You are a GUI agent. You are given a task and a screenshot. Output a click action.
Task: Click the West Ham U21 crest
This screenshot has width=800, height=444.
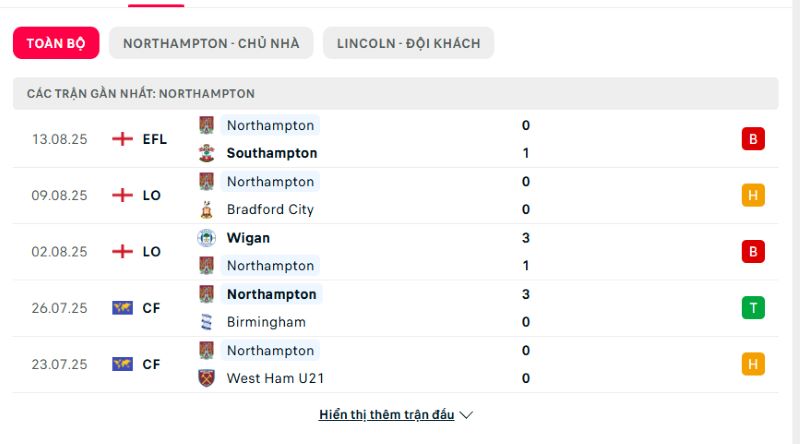pos(206,378)
